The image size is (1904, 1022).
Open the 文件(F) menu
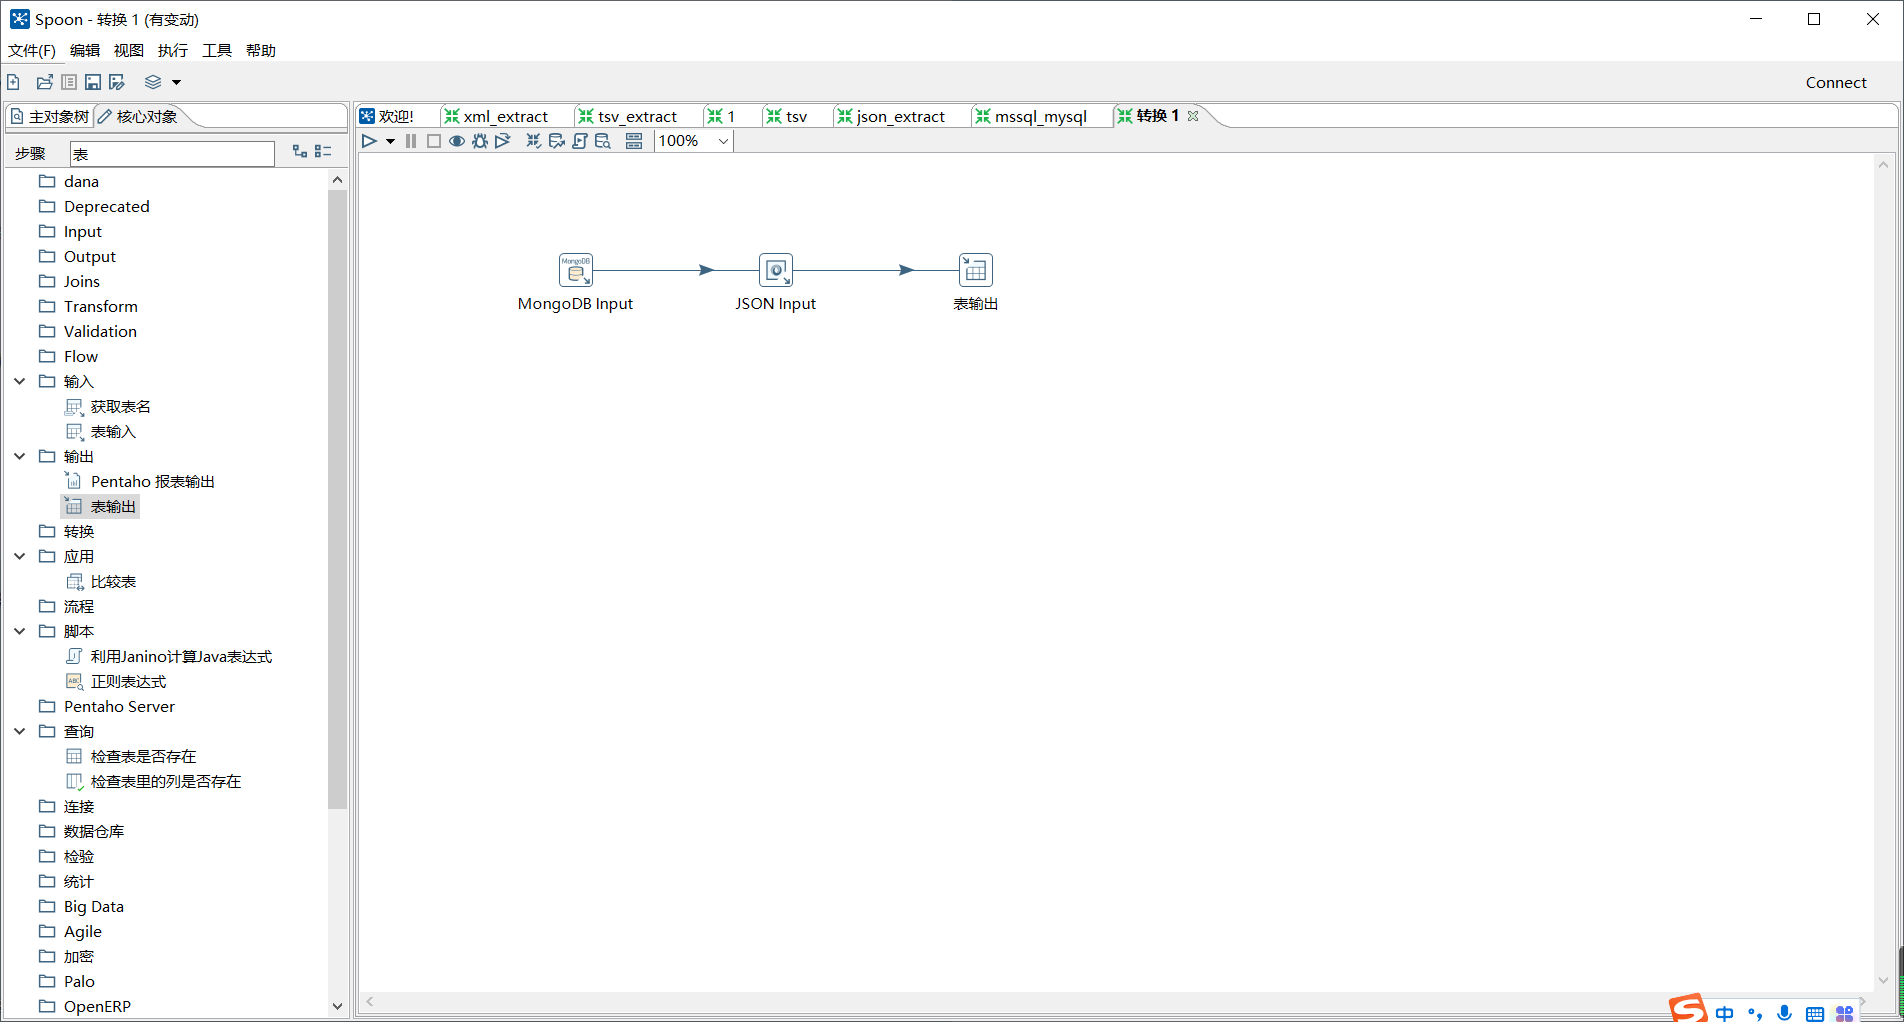click(x=32, y=50)
